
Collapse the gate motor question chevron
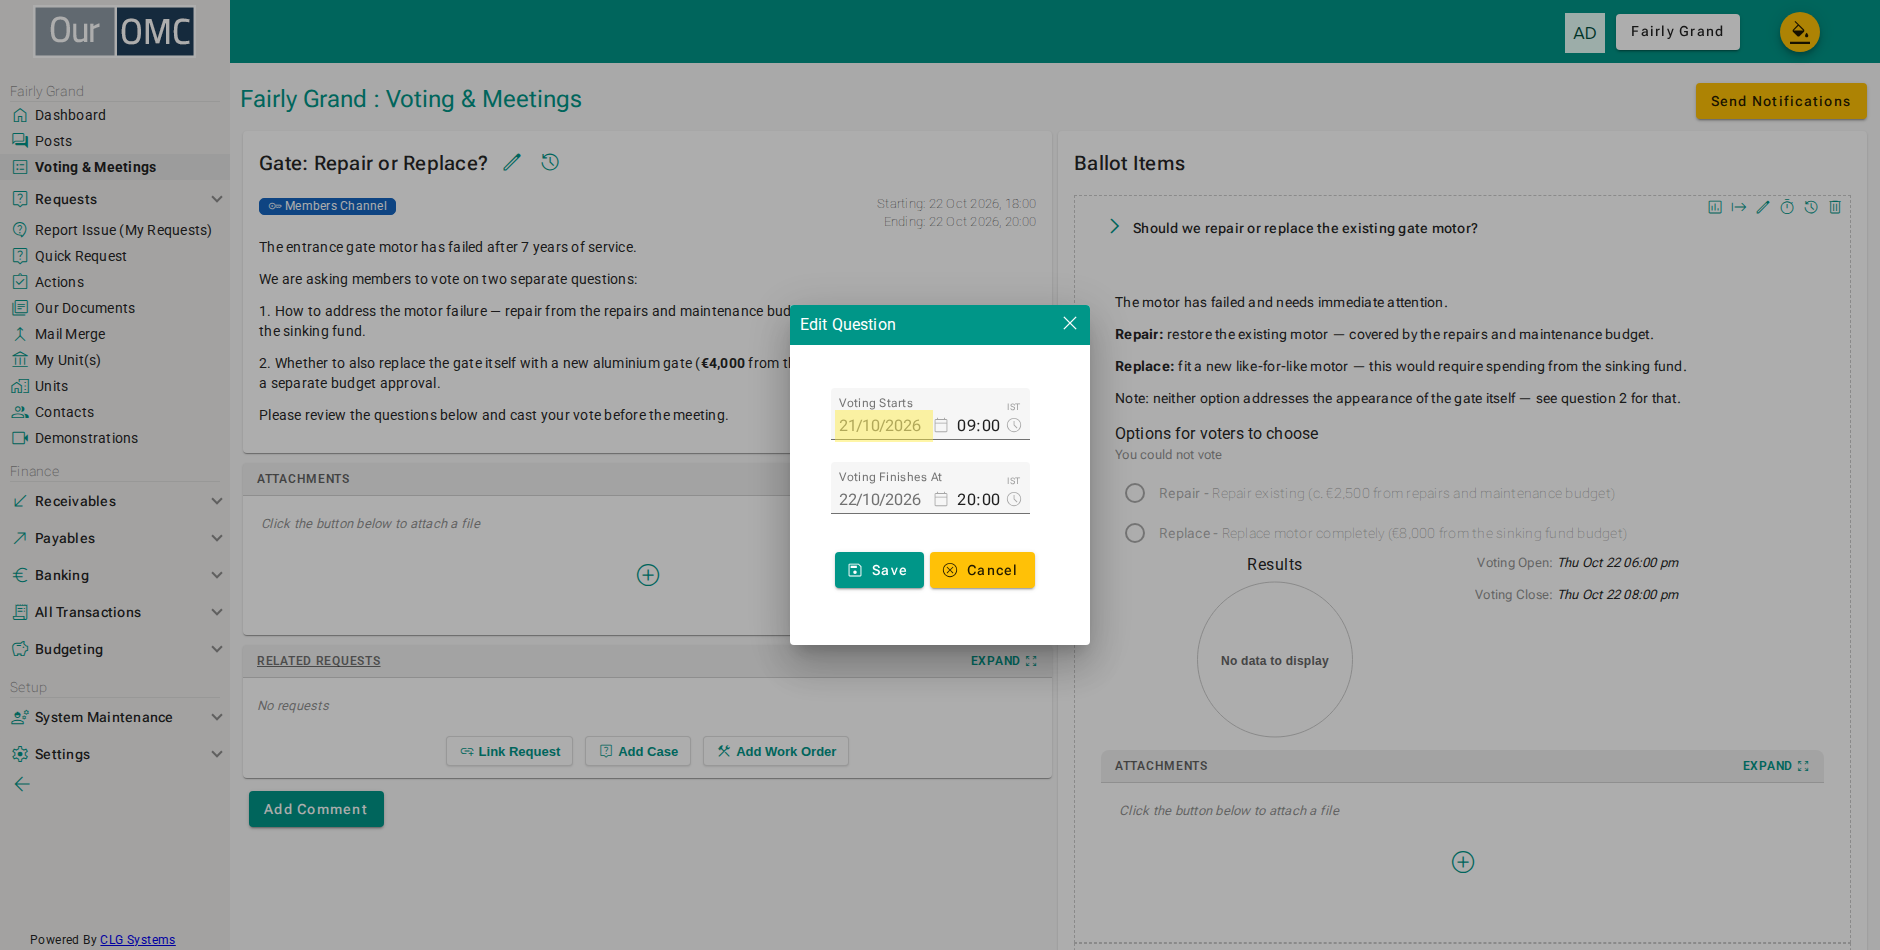click(1114, 227)
